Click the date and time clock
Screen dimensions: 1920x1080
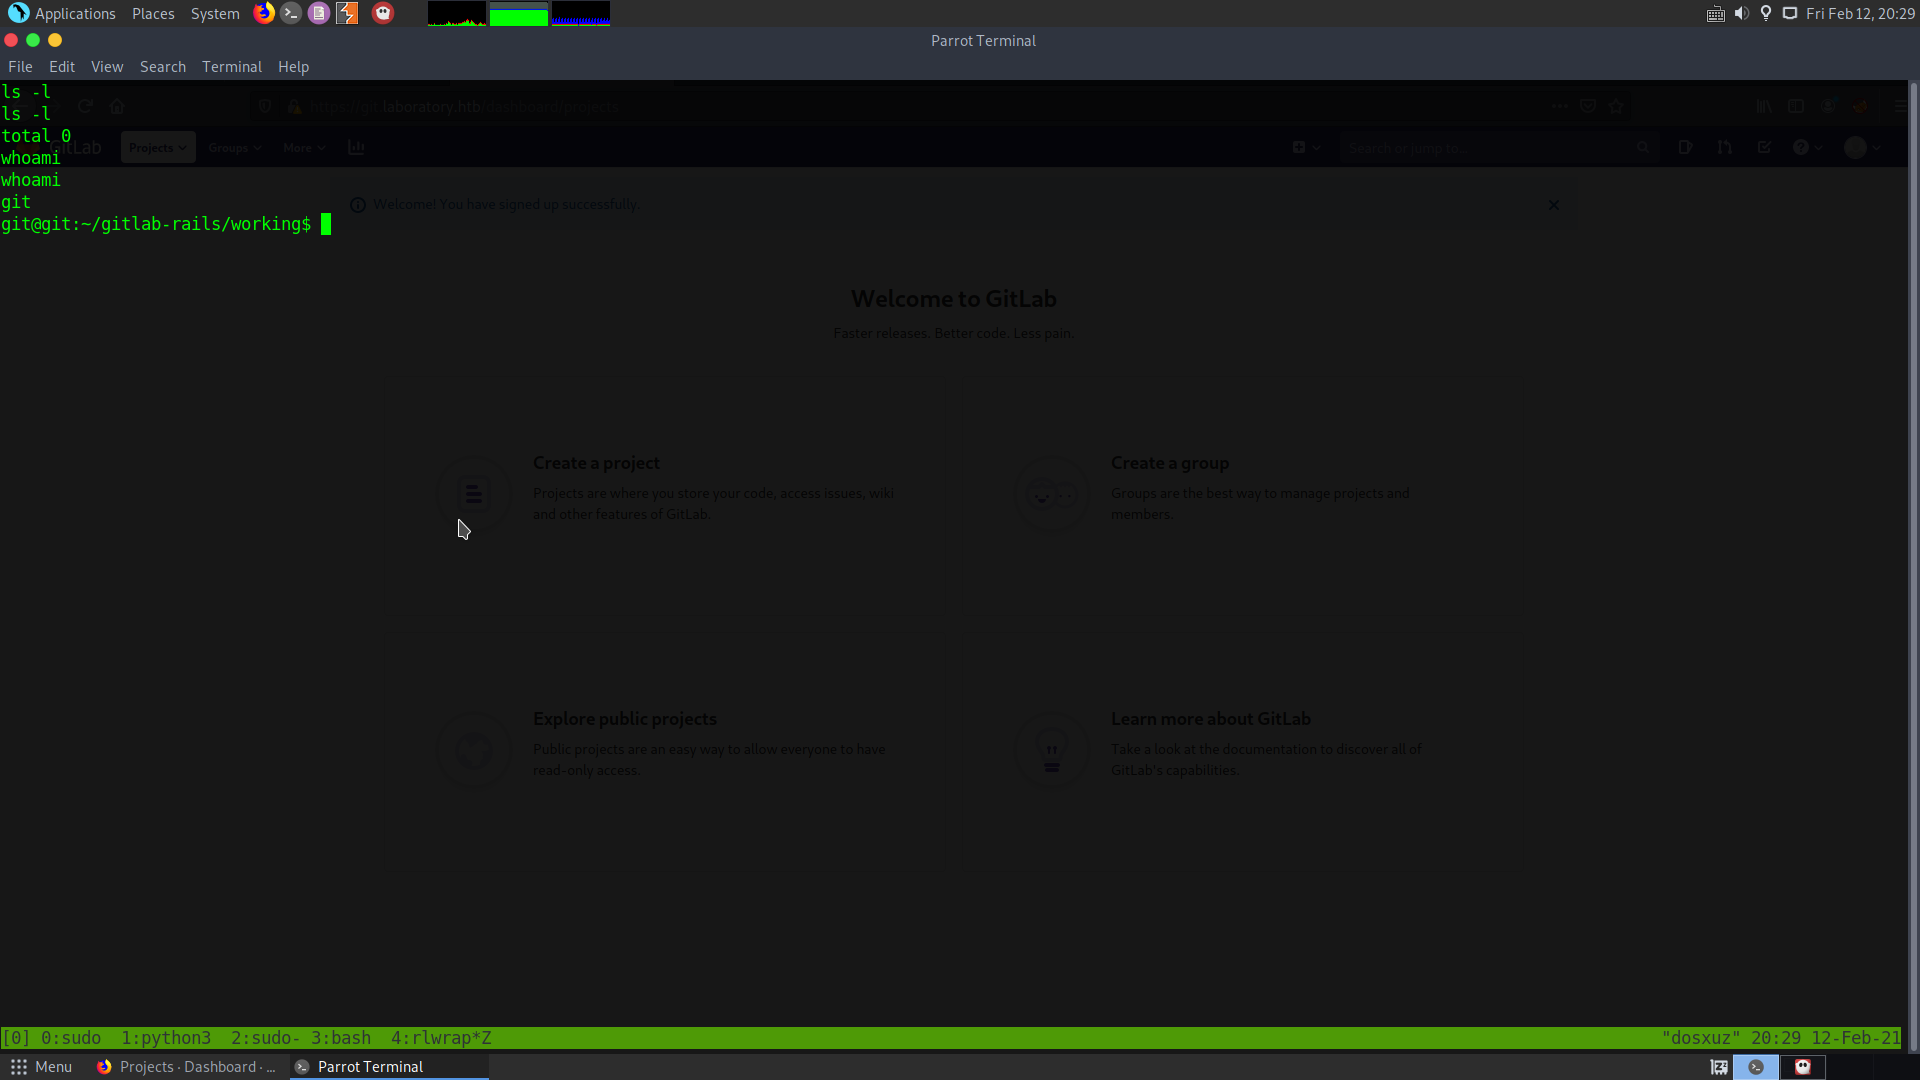tap(1860, 13)
